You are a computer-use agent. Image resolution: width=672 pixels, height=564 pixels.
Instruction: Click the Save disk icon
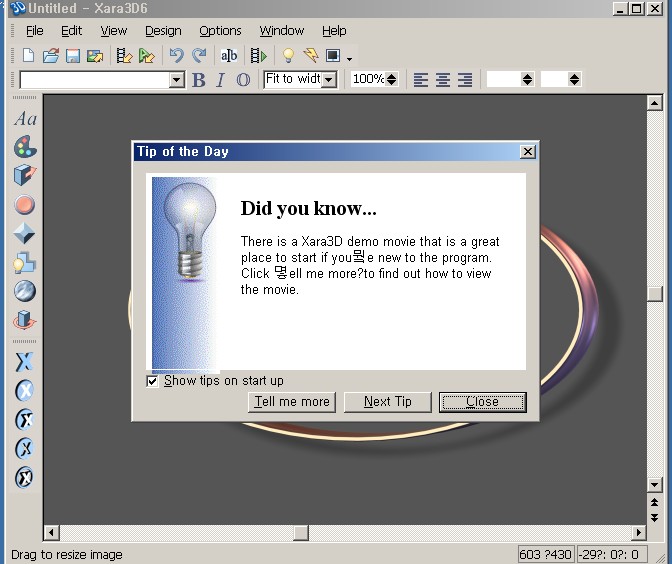pos(73,56)
